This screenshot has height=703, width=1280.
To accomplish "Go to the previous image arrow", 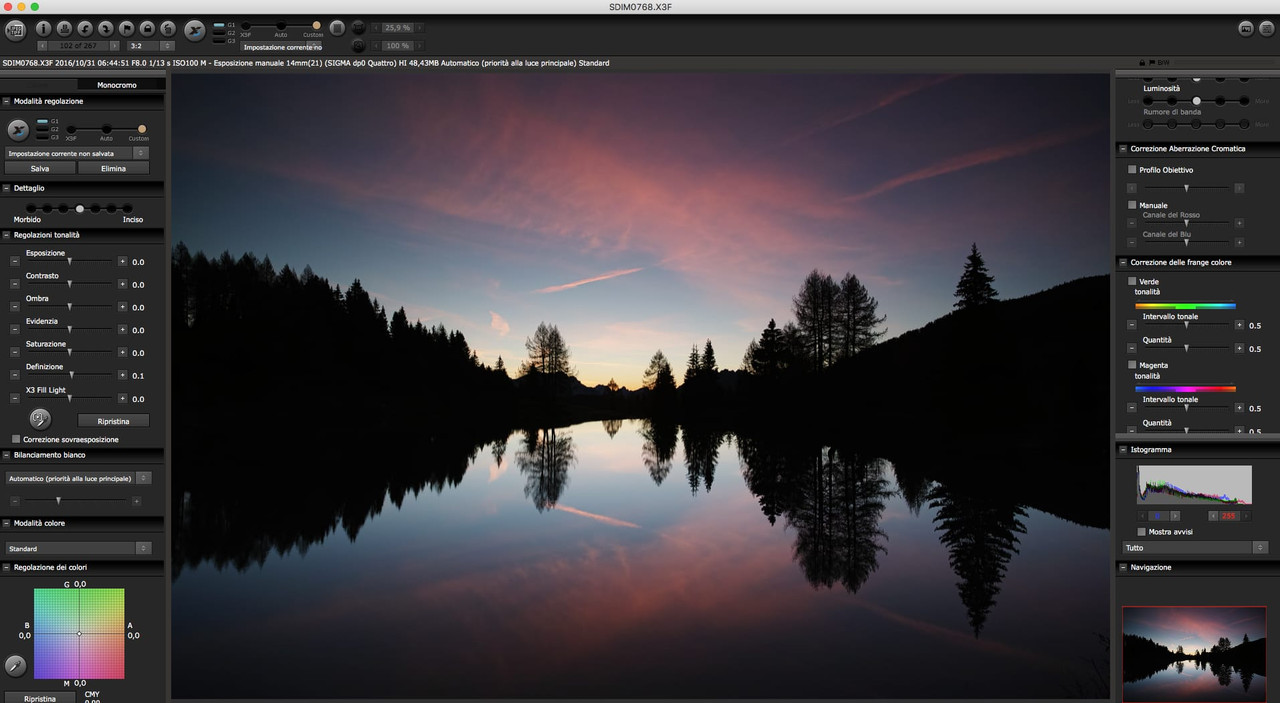I will point(43,45).
